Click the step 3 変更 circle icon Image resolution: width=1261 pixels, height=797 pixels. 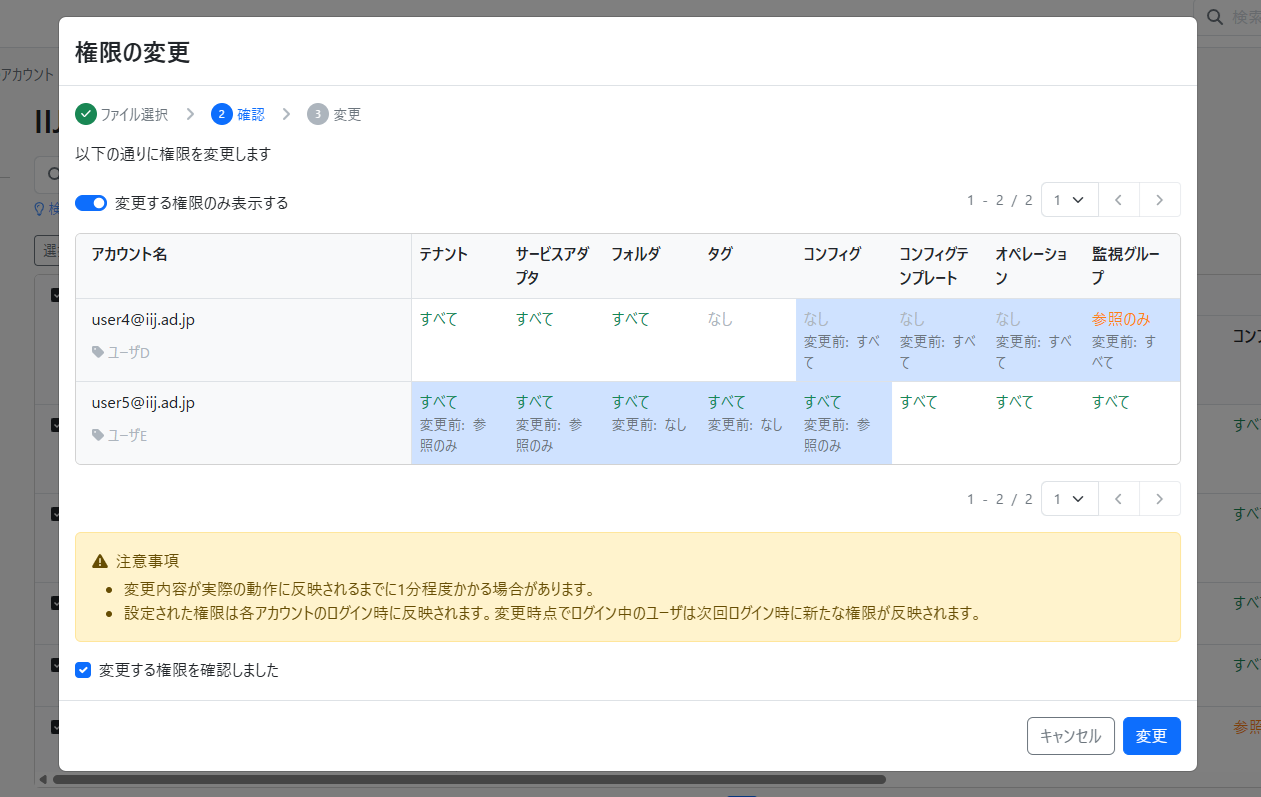point(318,114)
